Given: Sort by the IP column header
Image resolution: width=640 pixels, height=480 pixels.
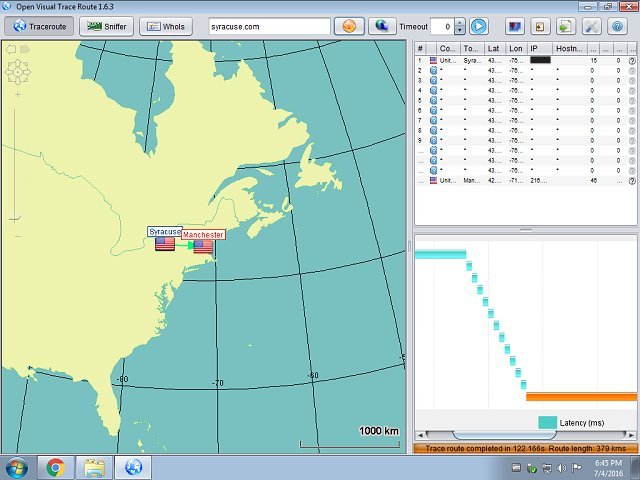Looking at the screenshot, I should click(540, 49).
